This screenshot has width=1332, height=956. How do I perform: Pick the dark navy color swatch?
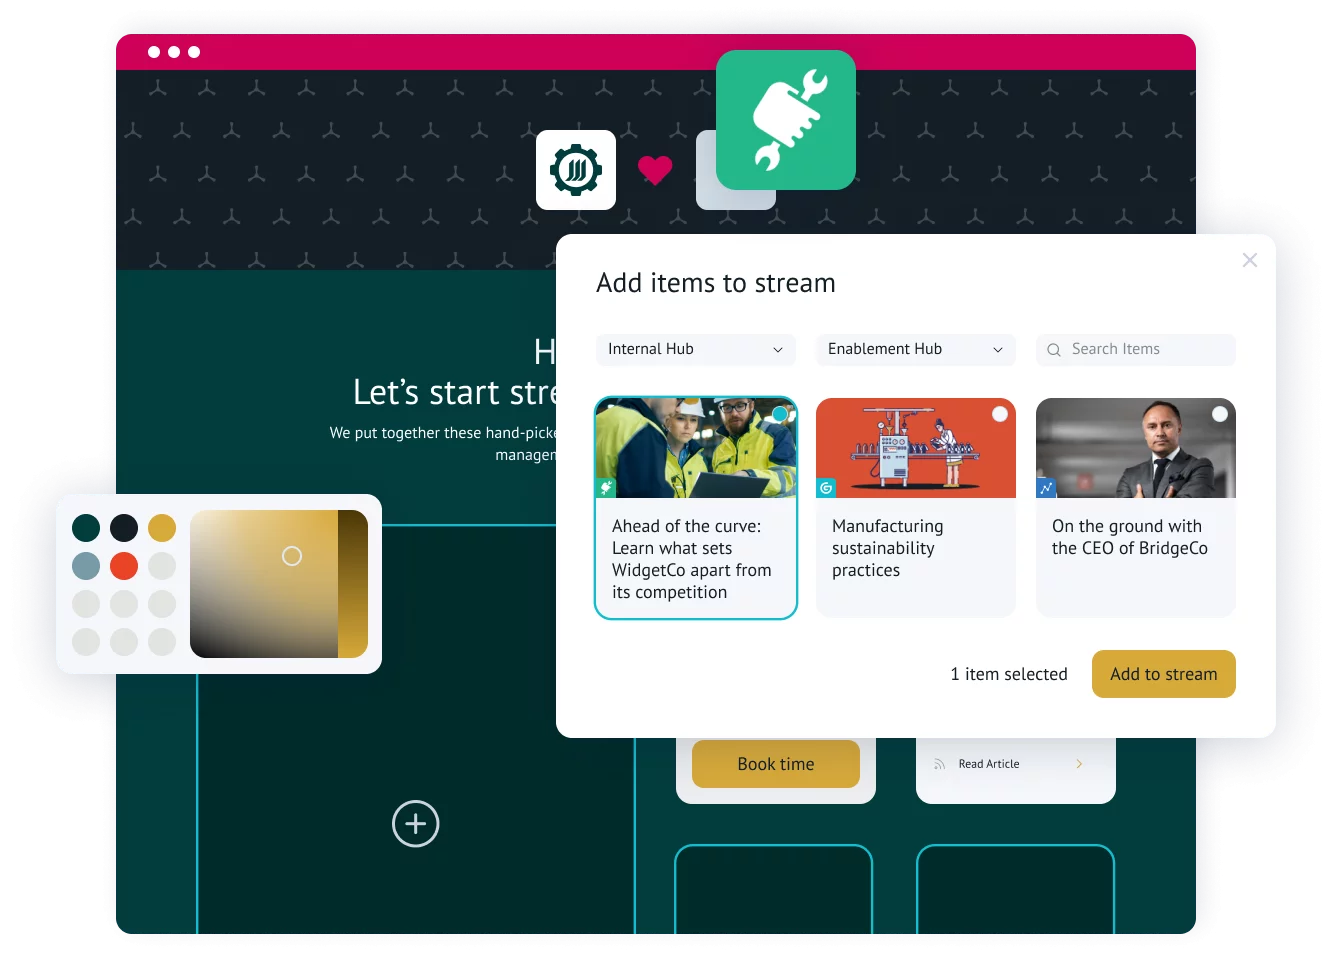click(124, 528)
